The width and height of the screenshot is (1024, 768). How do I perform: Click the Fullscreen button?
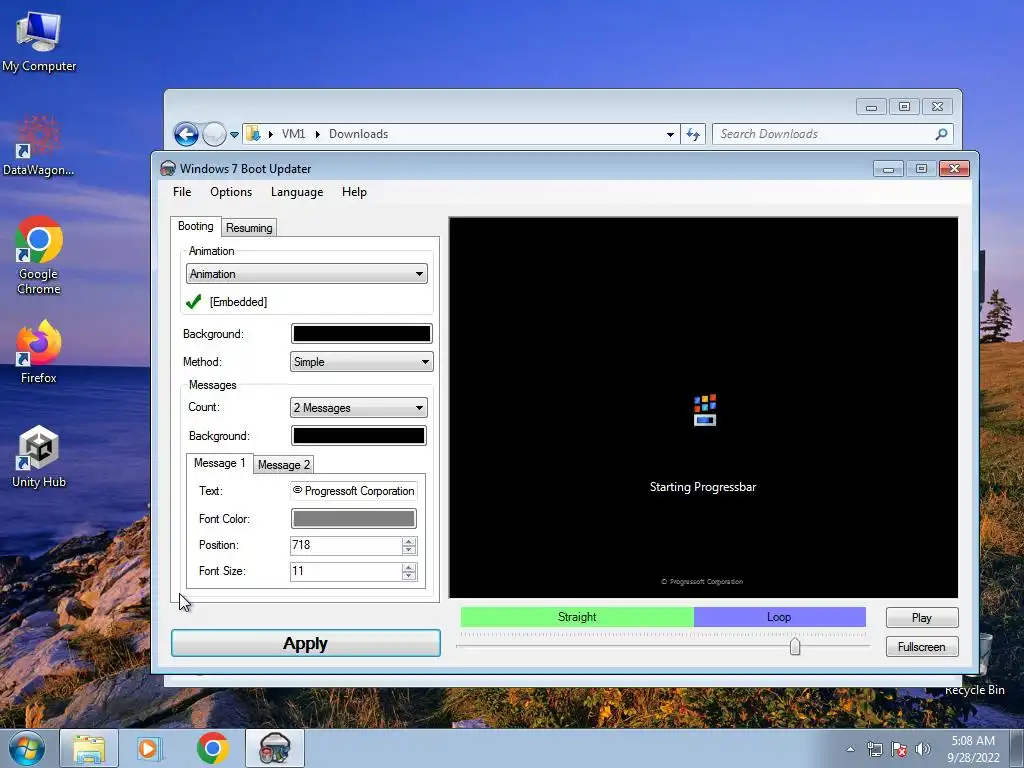[x=922, y=647]
